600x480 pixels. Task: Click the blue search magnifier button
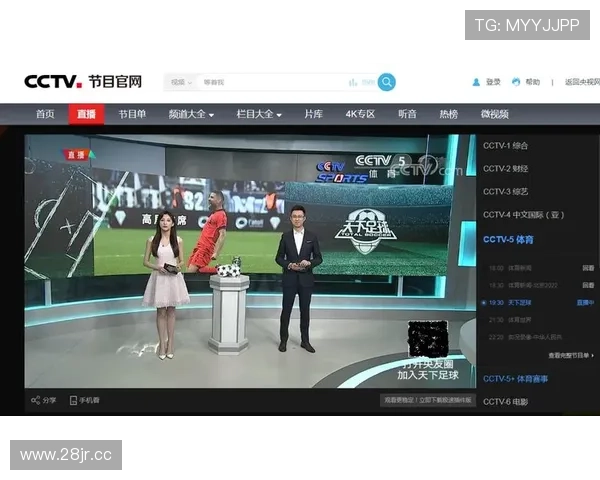coord(386,82)
